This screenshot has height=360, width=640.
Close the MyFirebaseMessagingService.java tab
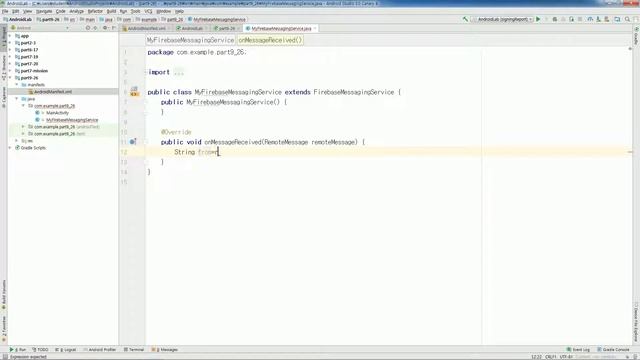315,29
